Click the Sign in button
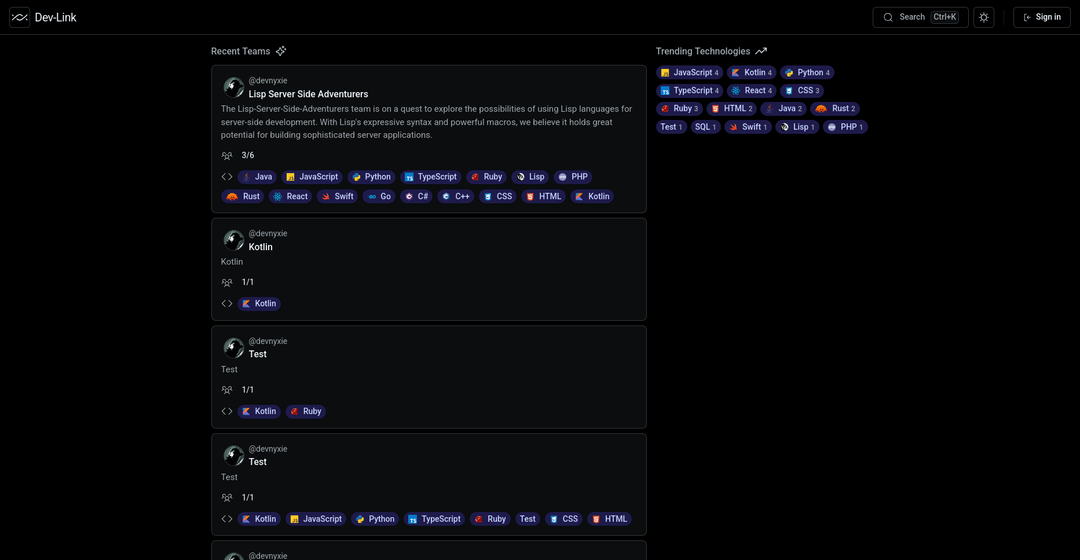 click(x=1041, y=17)
